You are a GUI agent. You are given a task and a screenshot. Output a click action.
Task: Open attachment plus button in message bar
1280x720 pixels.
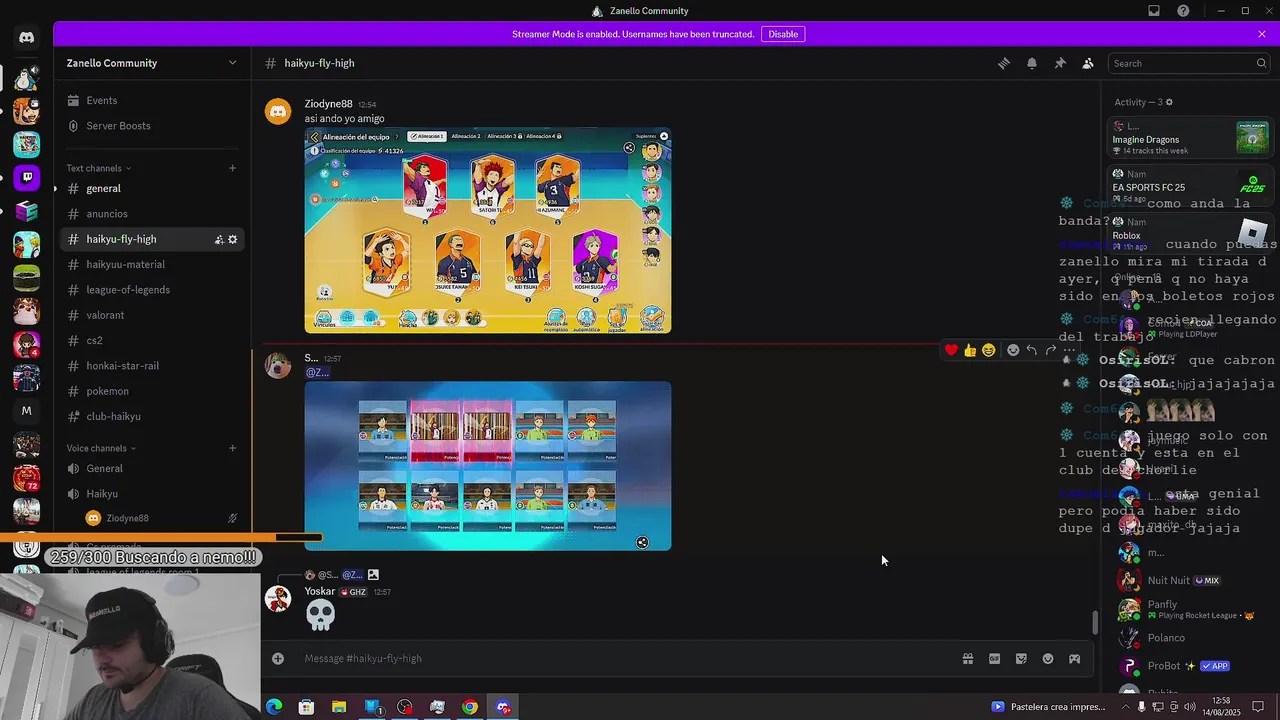coord(278,659)
